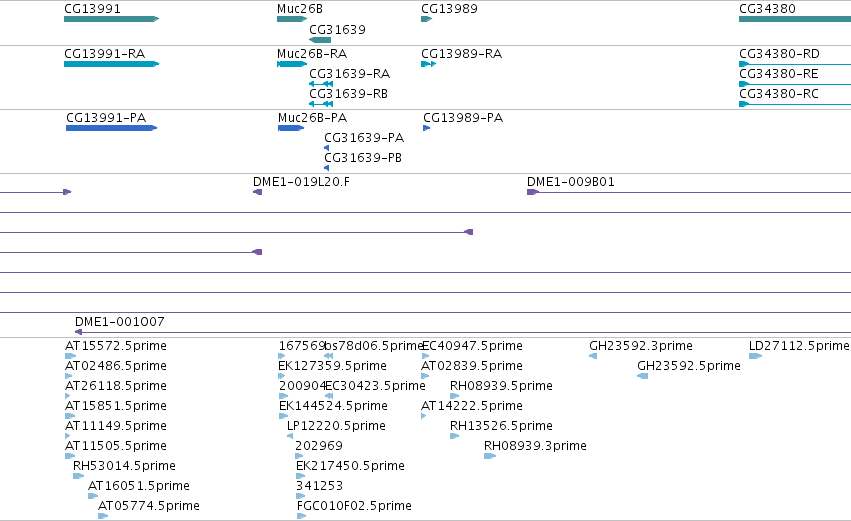Click transcript CG31639-RB

point(348,93)
